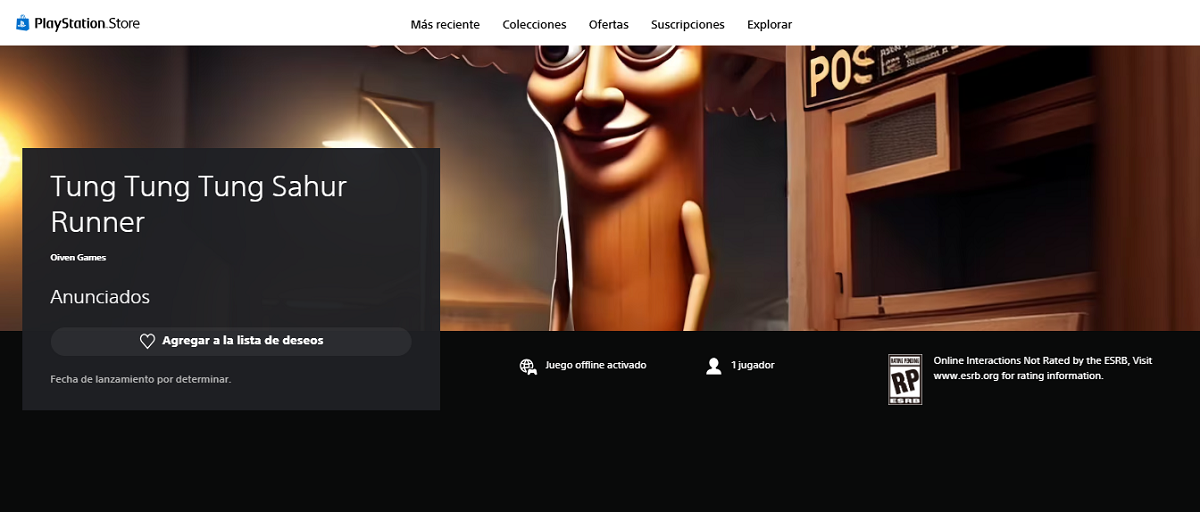Open the Ofertas page
Image resolution: width=1200 pixels, height=512 pixels.
(x=608, y=24)
